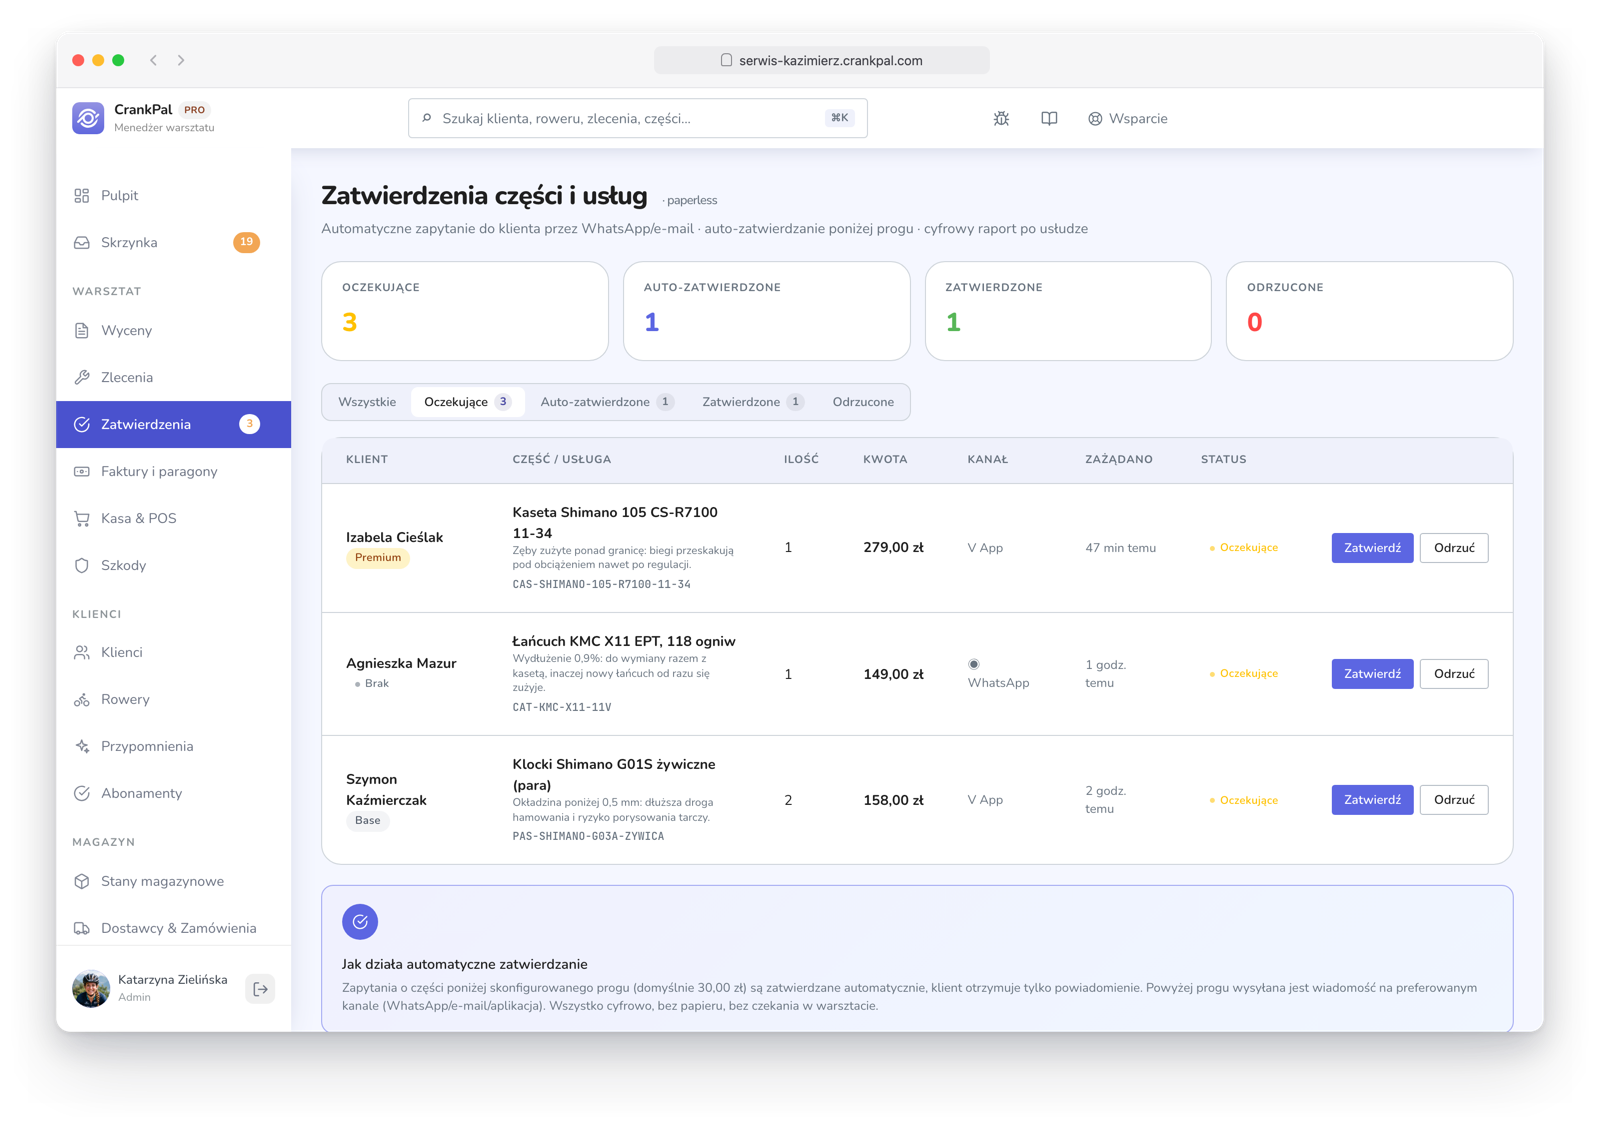This screenshot has width=1600, height=1131.
Task: Click the Base plan badge
Action: coord(368,821)
